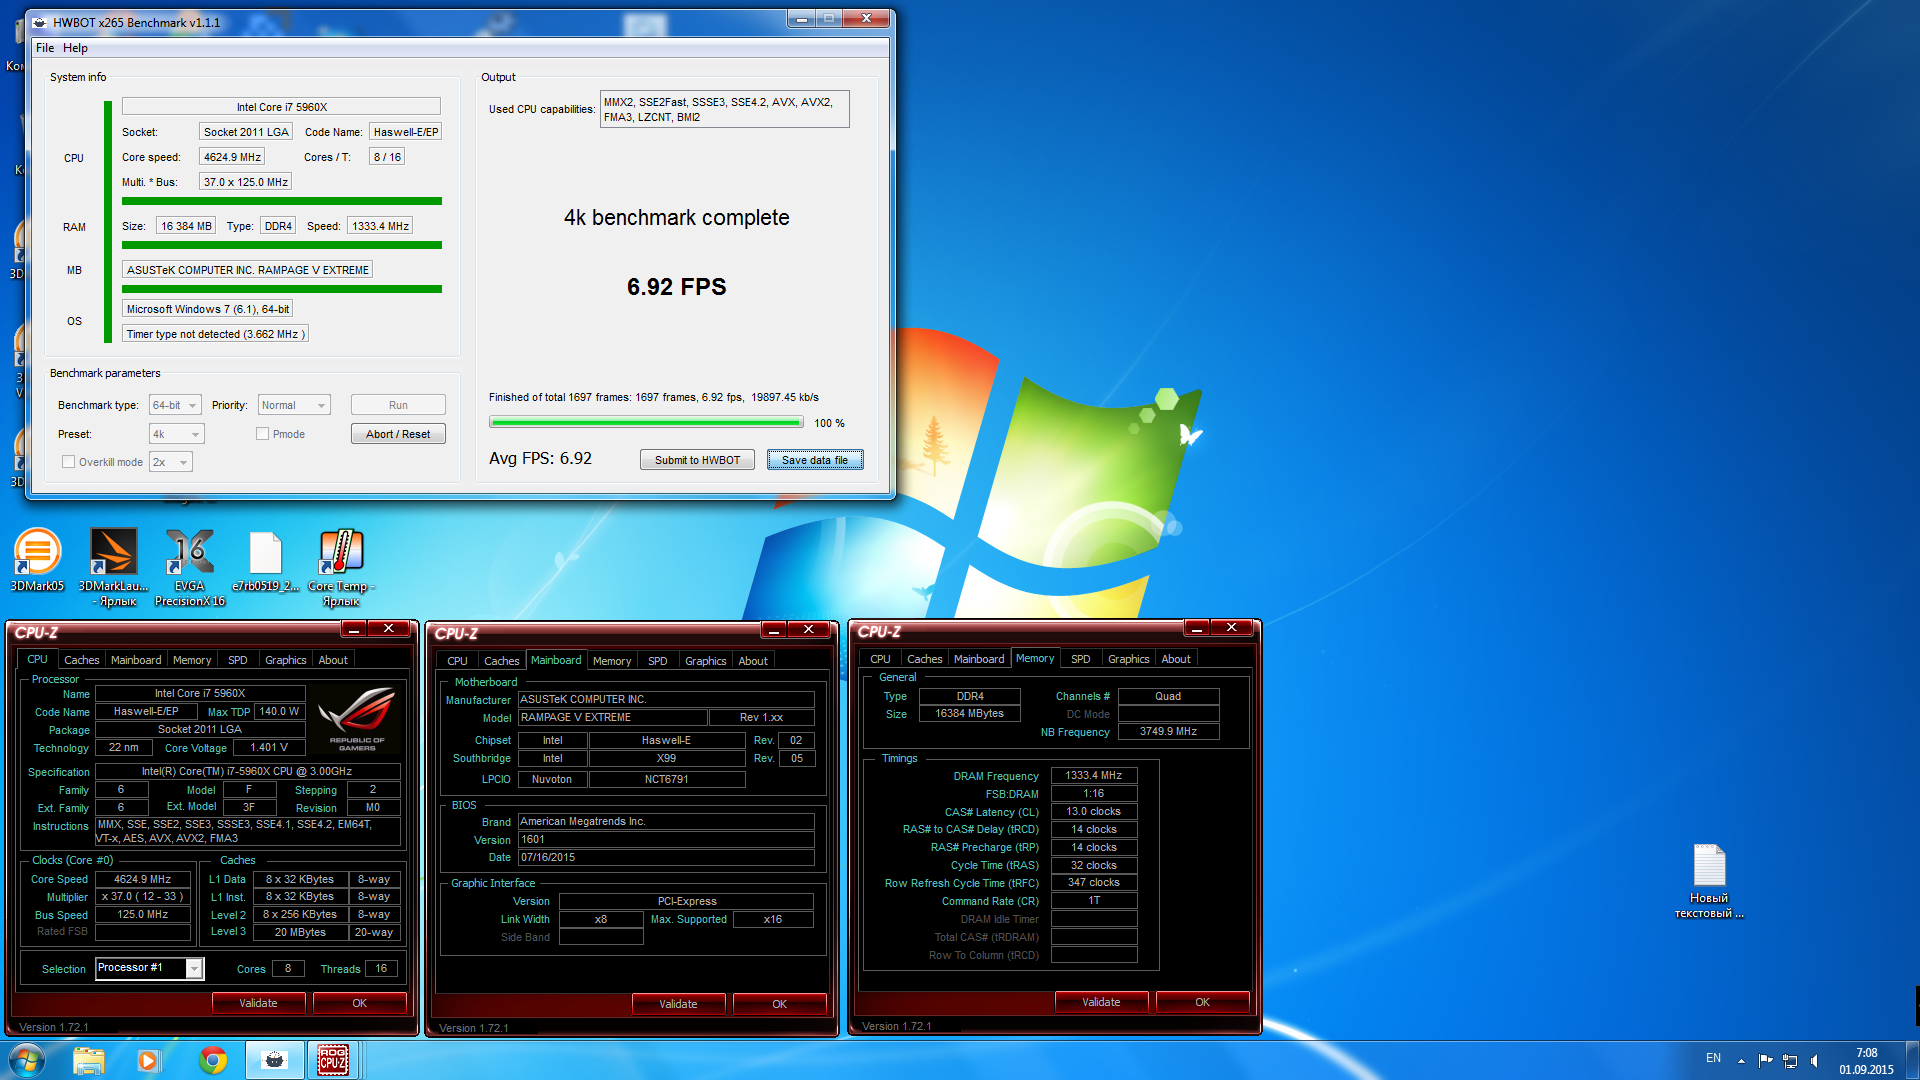Click the Republic of Gamers logo
The height and width of the screenshot is (1080, 1920).
(356, 719)
